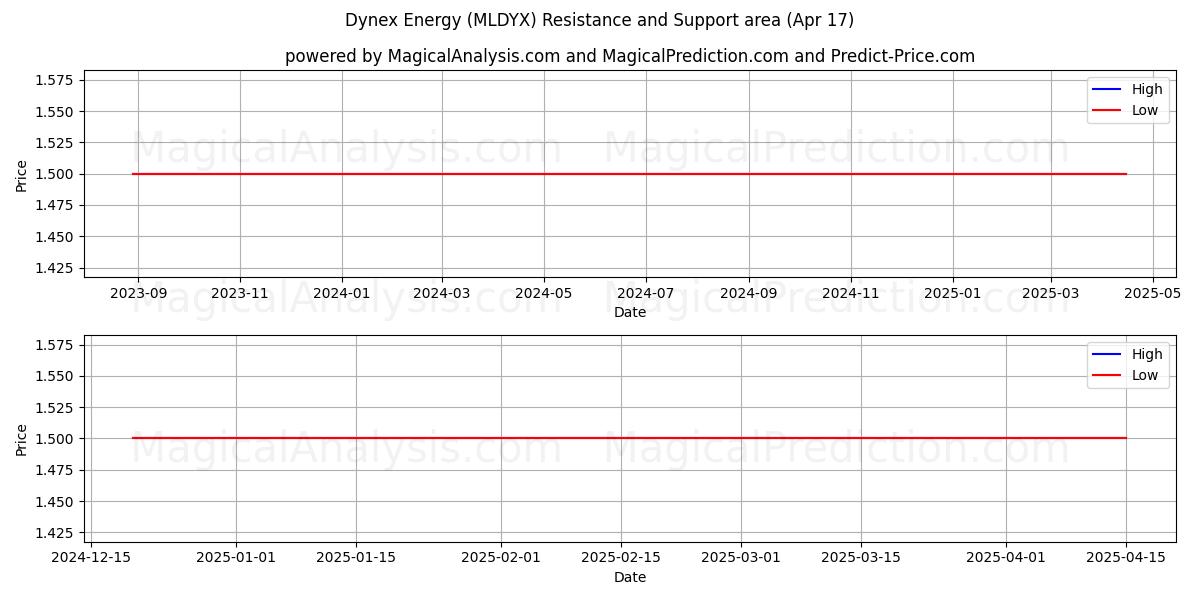1200x600 pixels.
Task: Click the '2025-03-15' date label on the bottom chart
Action: click(861, 558)
